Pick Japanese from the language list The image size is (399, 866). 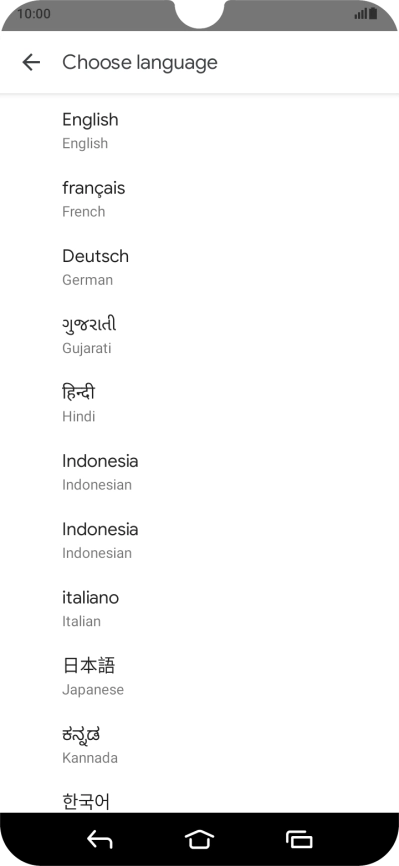[200, 677]
